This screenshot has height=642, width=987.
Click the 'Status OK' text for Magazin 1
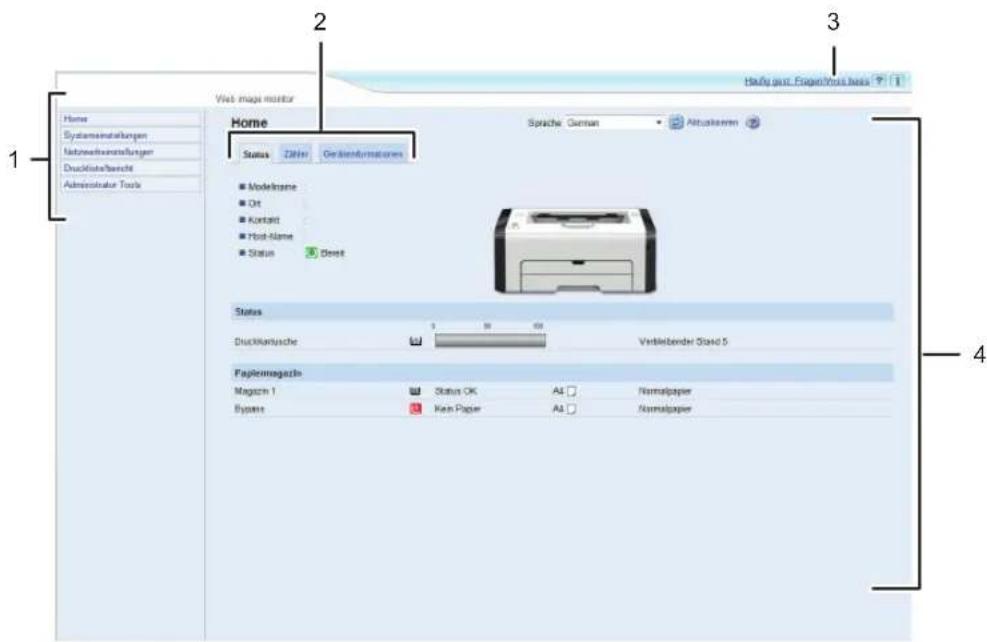coord(455,391)
